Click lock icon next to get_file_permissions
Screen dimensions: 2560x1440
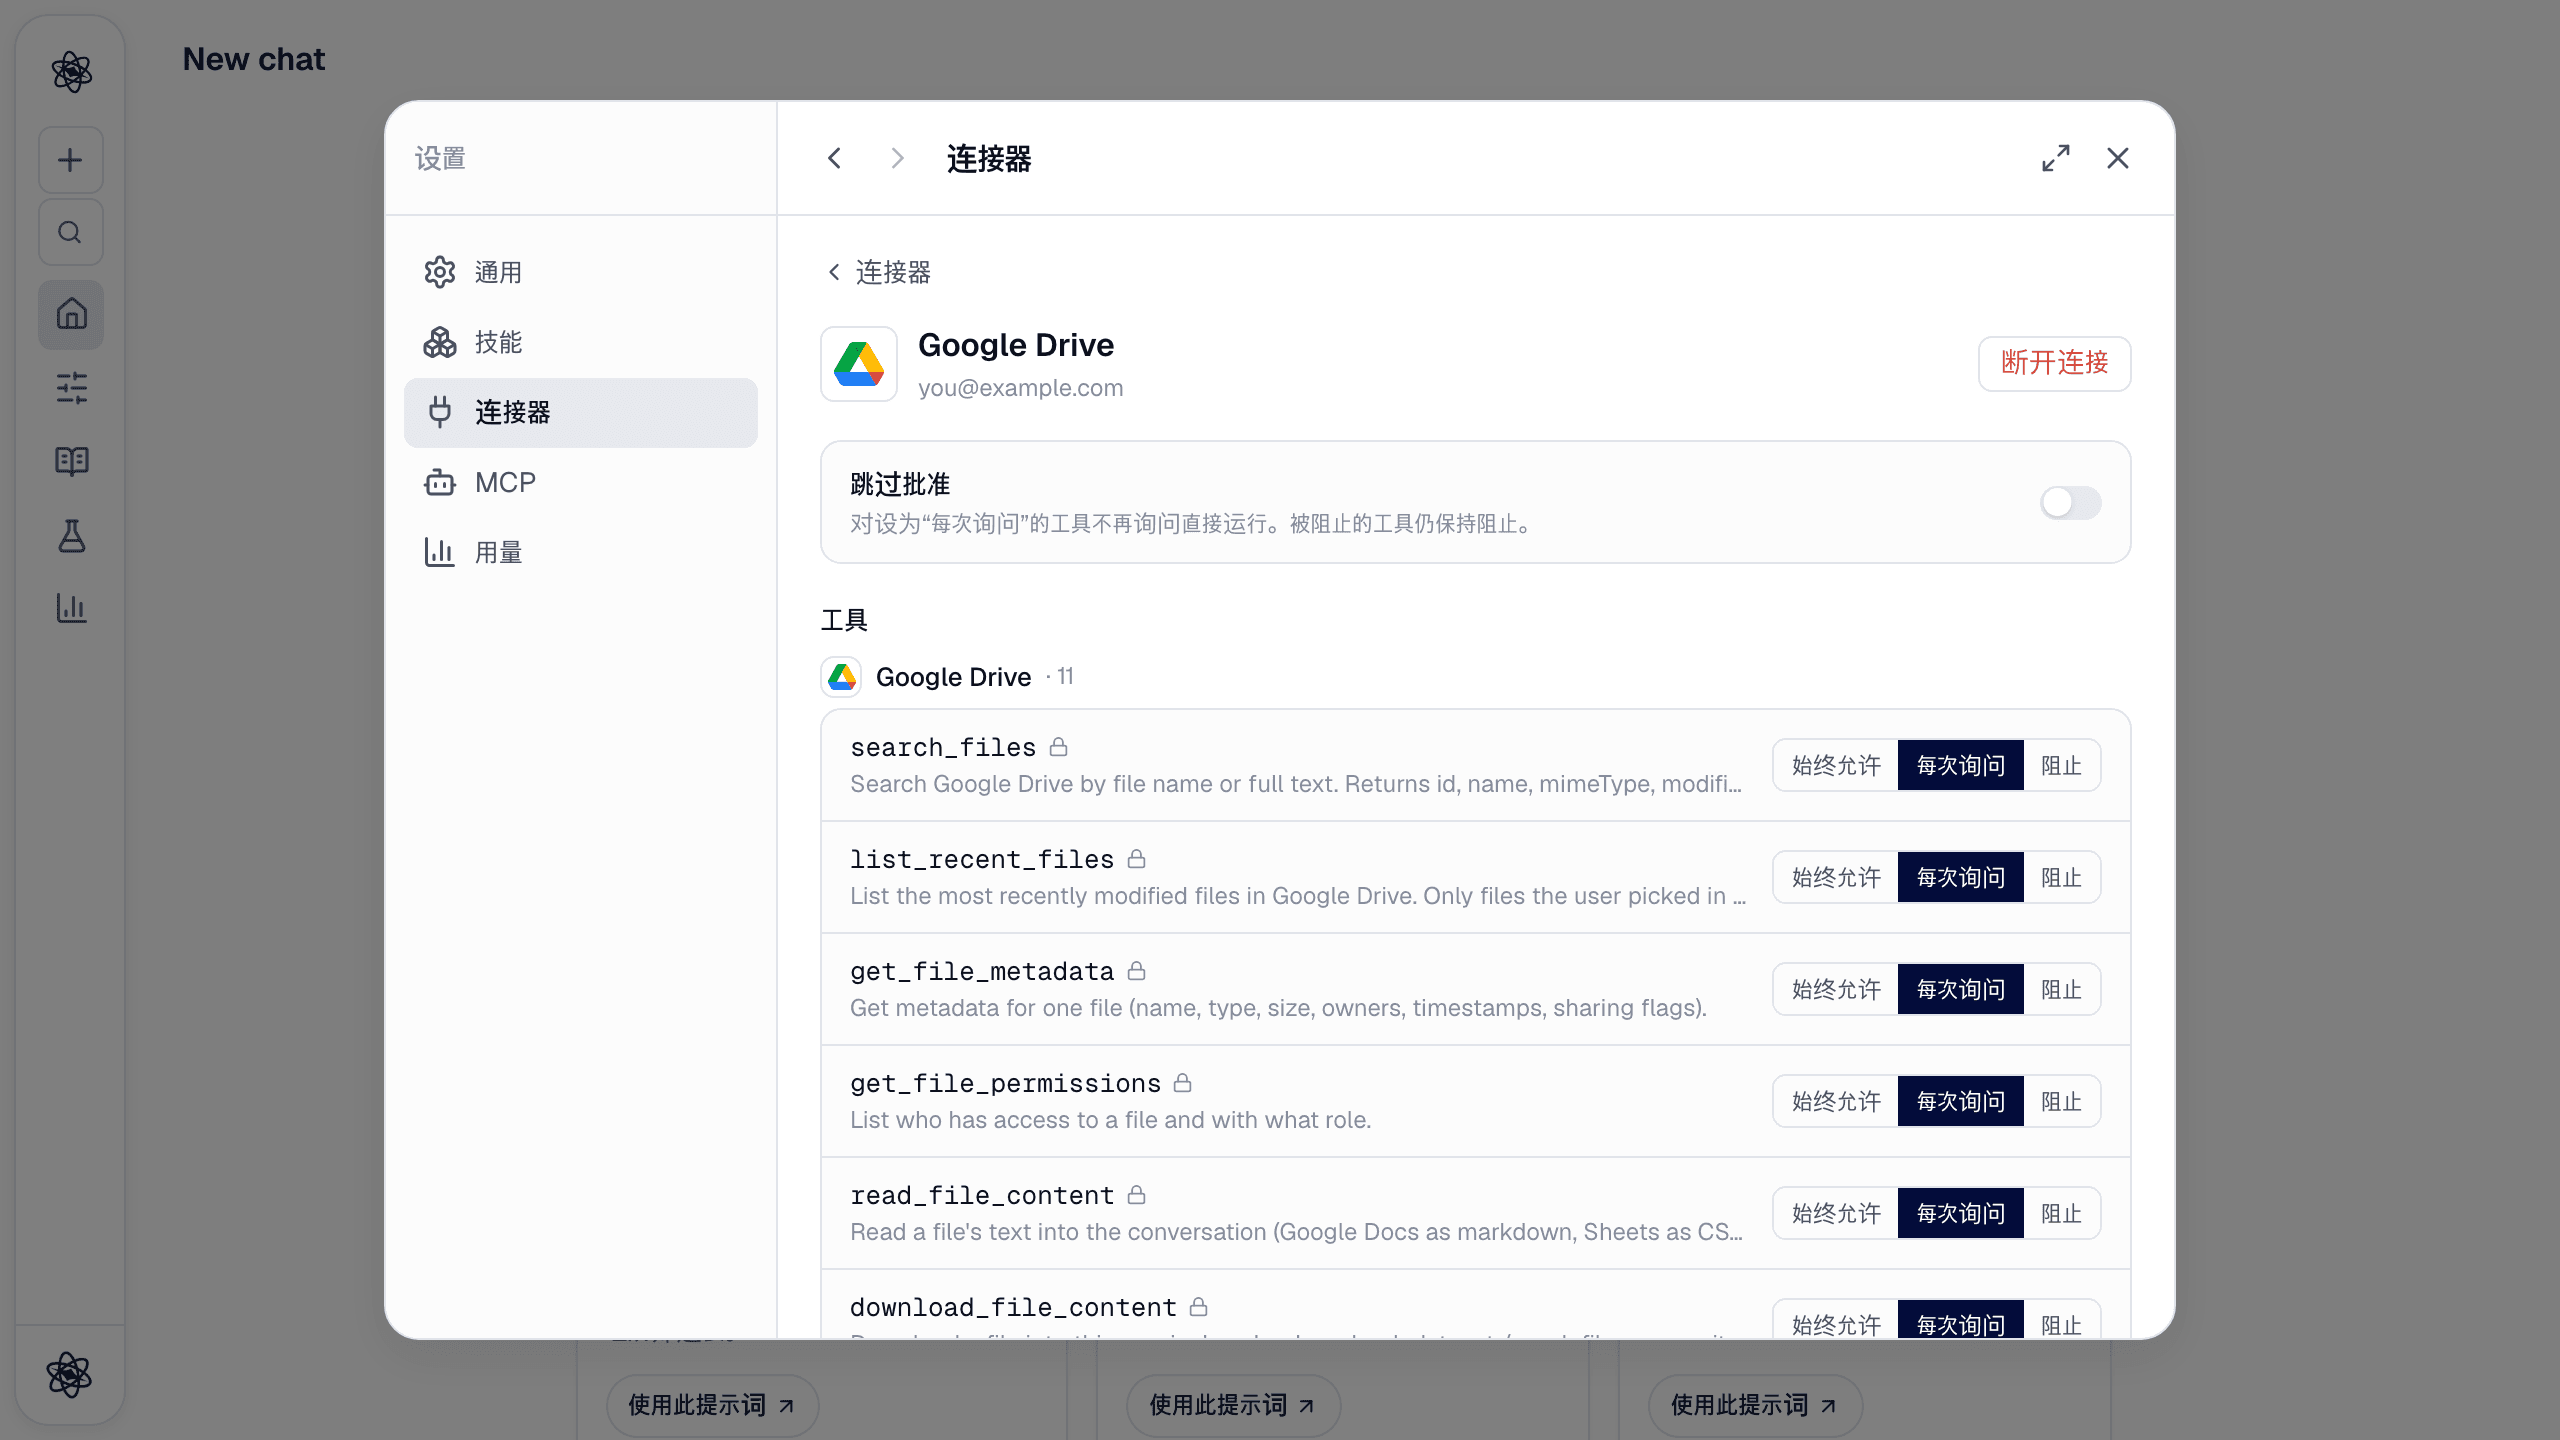(x=1183, y=1083)
